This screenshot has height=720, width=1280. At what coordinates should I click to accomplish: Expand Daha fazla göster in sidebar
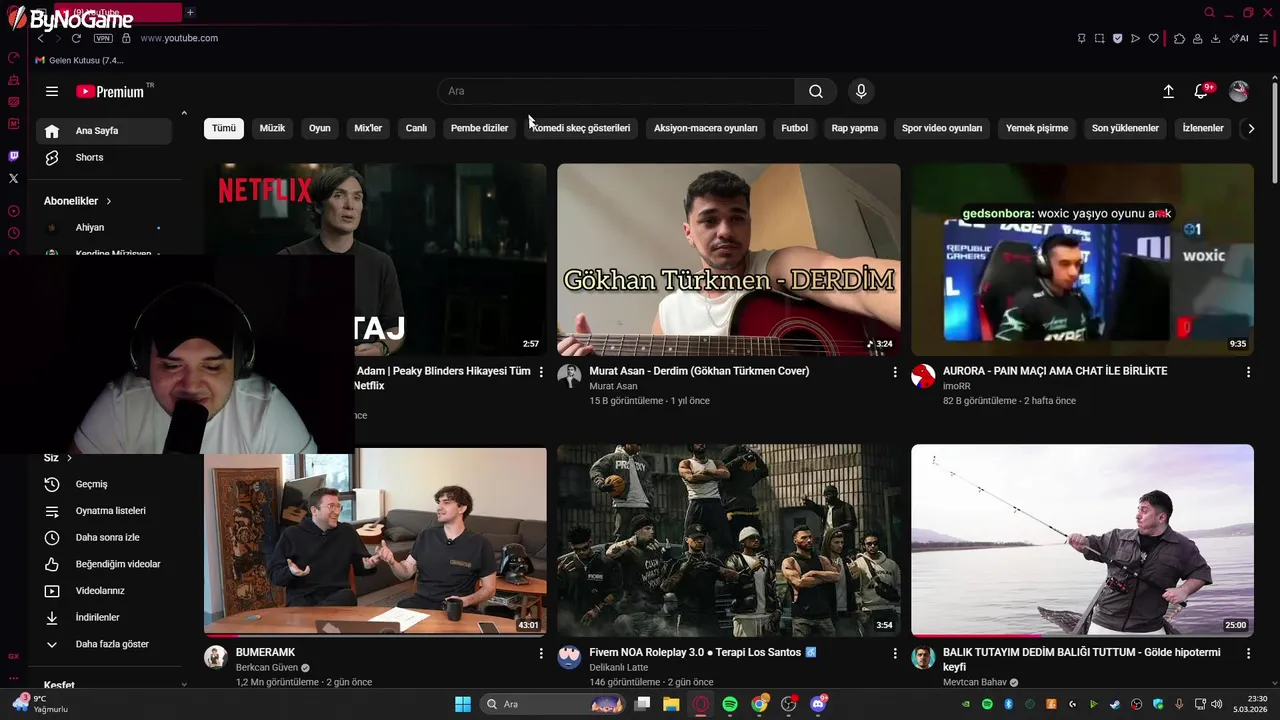point(105,644)
